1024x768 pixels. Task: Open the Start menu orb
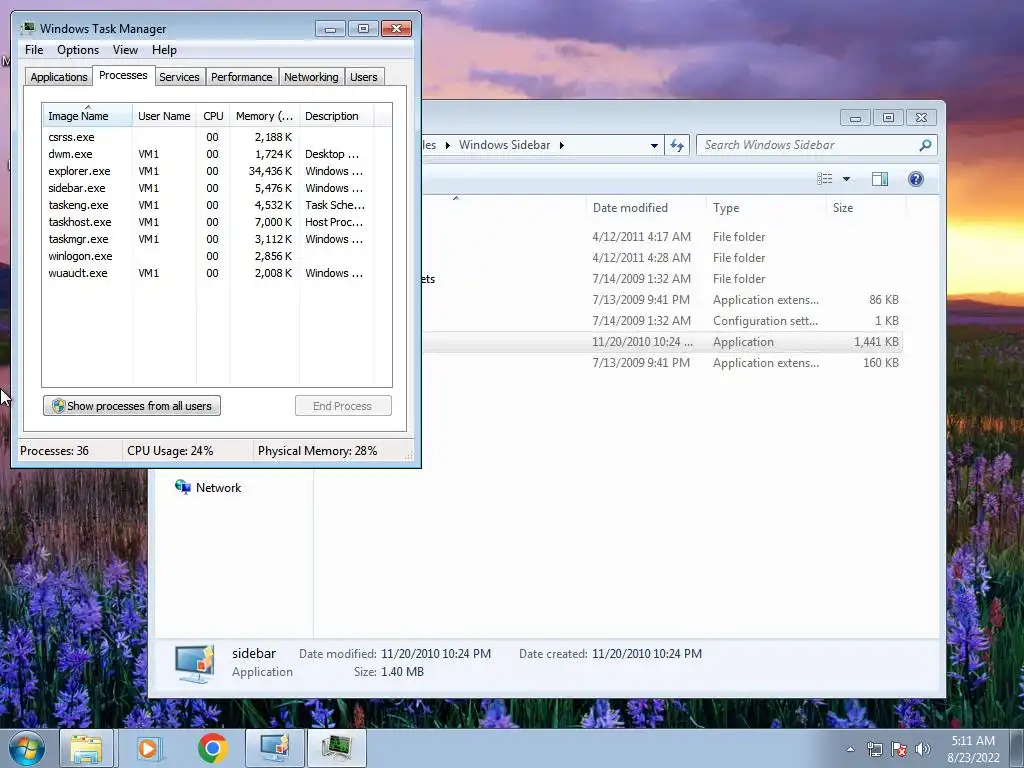[x=27, y=748]
